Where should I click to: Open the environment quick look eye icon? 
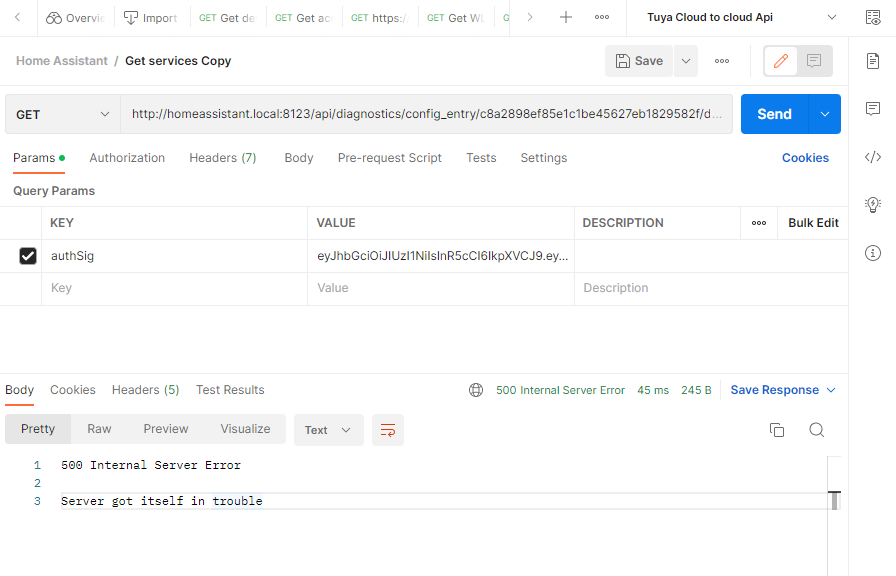(871, 16)
